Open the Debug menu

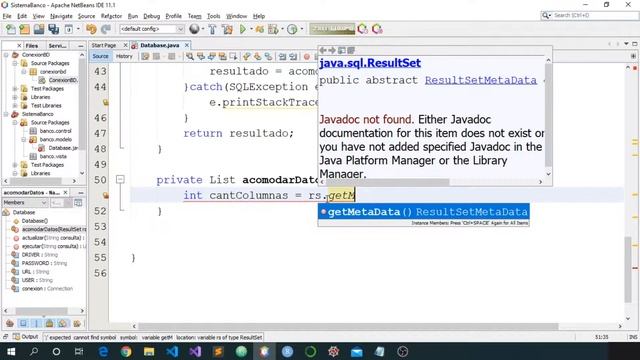pyautogui.click(x=151, y=16)
